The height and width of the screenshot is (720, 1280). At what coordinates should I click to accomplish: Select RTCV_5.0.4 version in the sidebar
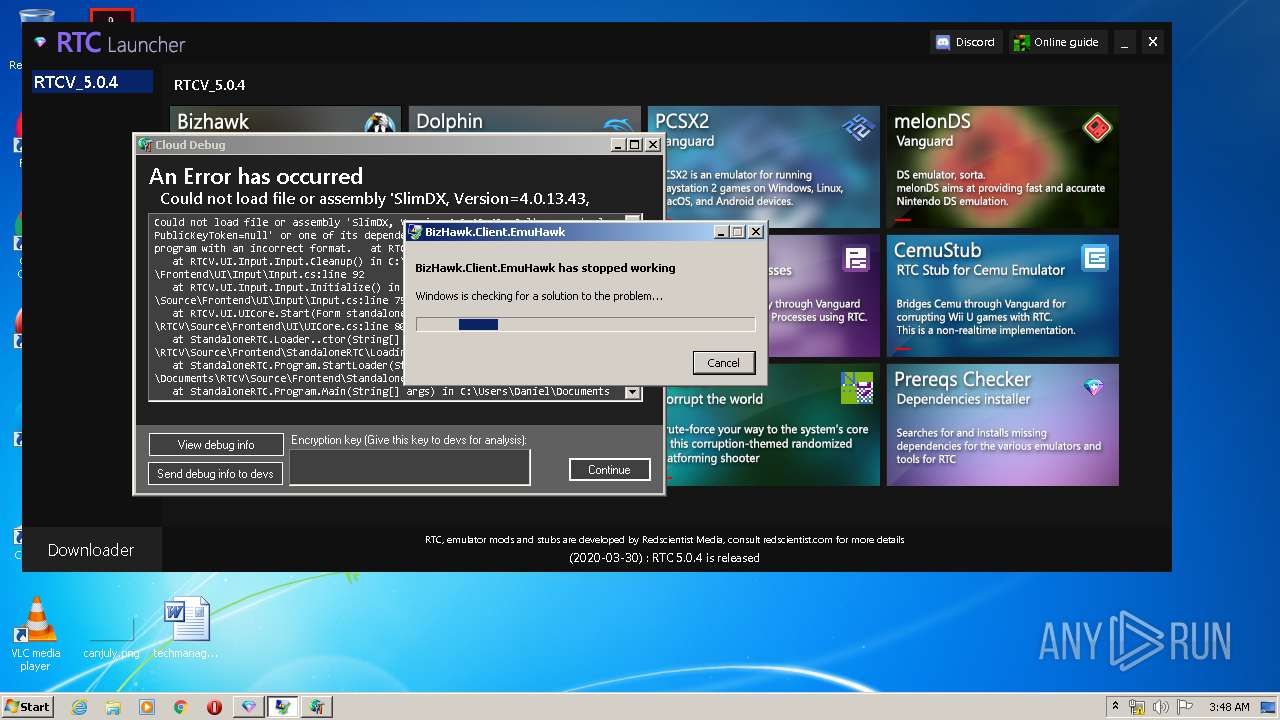point(92,82)
